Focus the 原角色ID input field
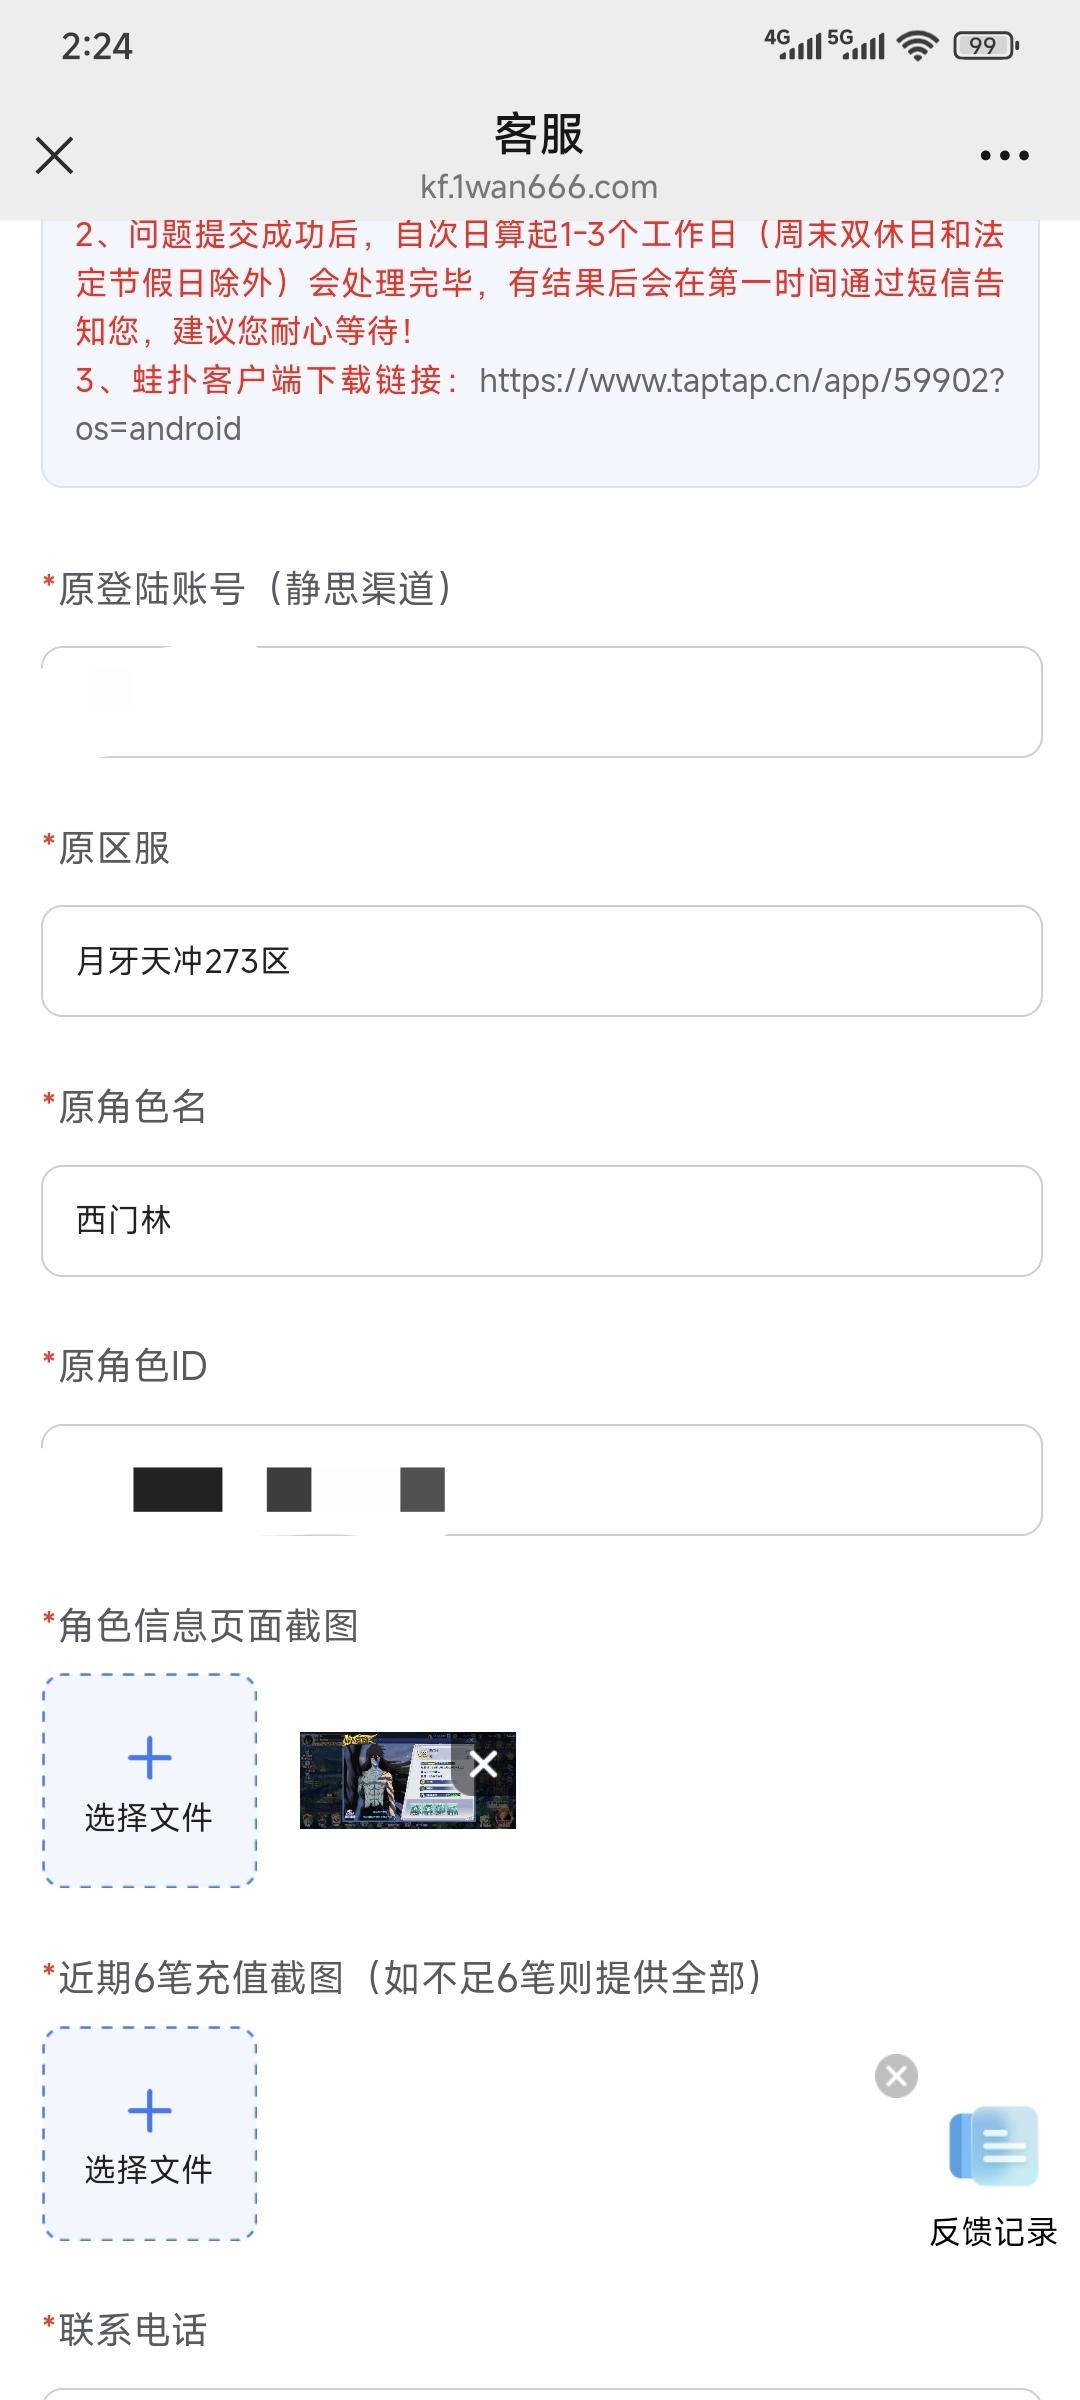Screen dimensions: 1080x2400 pos(541,1480)
